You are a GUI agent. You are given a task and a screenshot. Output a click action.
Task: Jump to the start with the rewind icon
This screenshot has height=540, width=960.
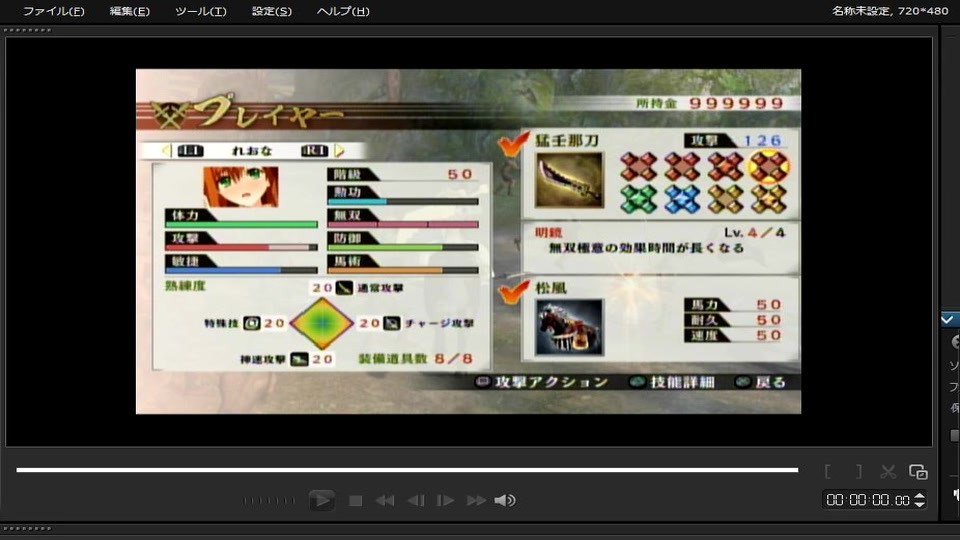[384, 501]
